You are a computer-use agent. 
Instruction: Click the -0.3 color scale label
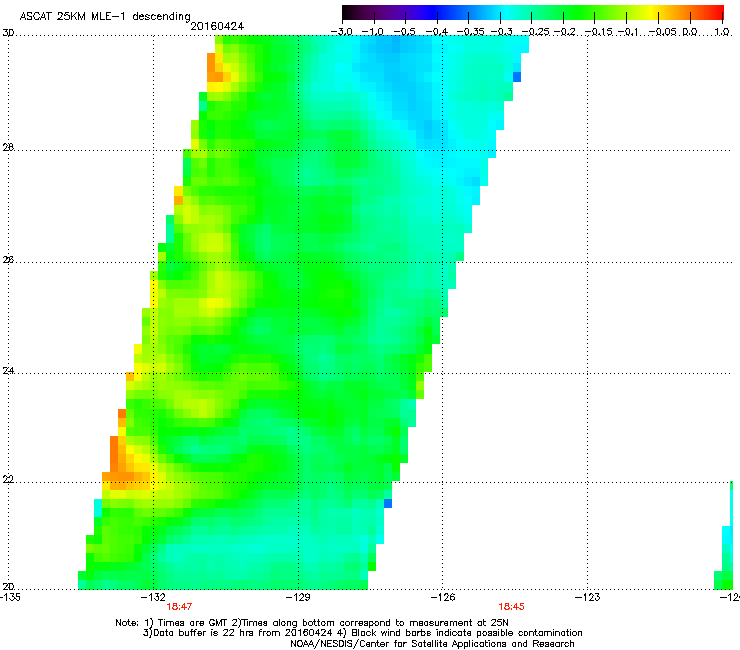pos(501,32)
